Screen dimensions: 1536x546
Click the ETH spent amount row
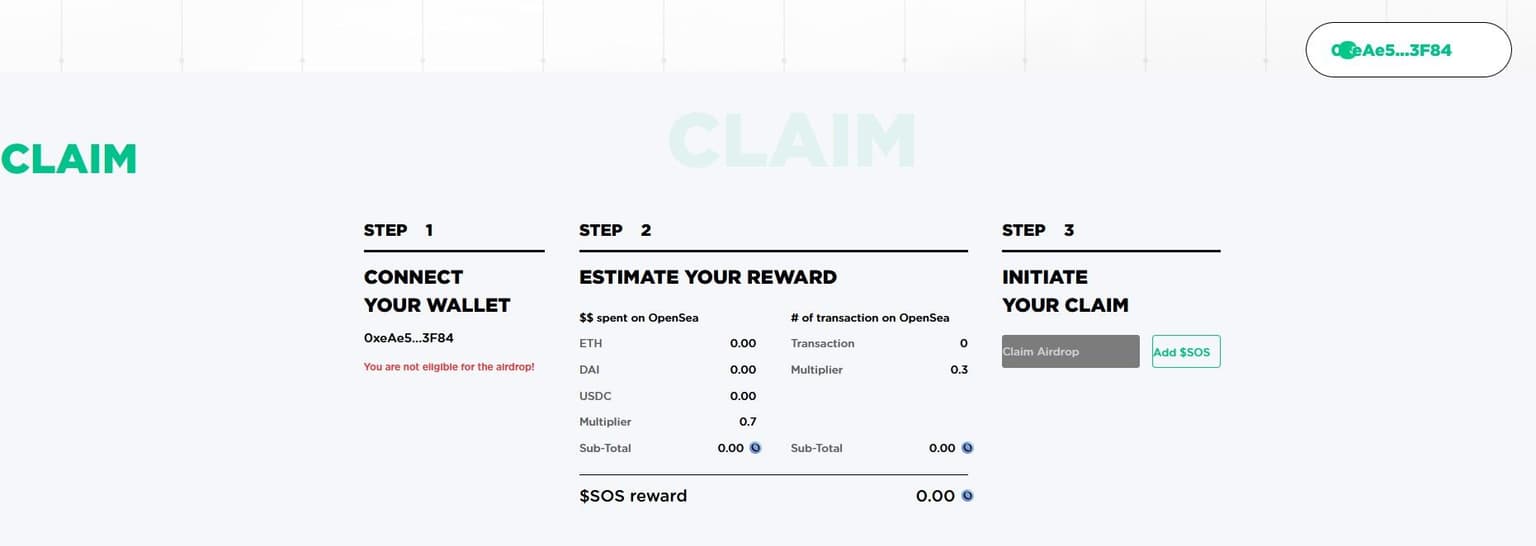[667, 343]
